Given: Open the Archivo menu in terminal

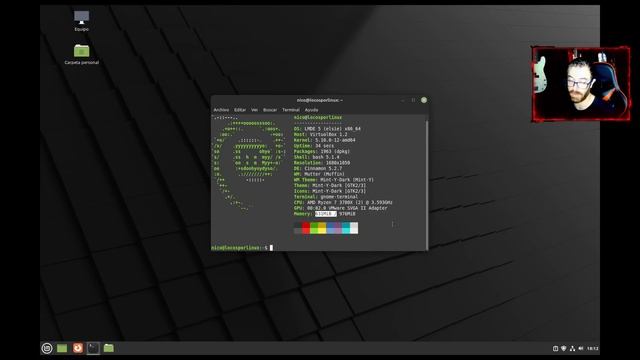Looking at the screenshot, I should click(221, 110).
